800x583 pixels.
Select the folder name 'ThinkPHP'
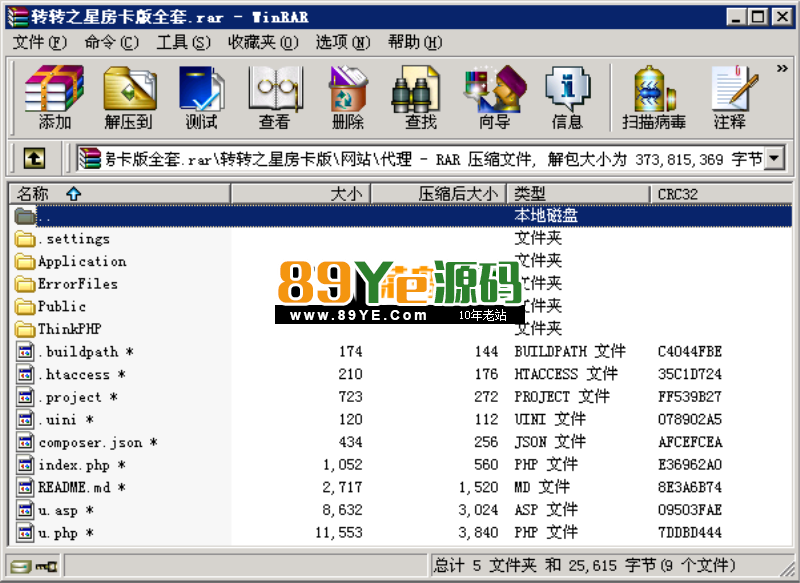70,329
